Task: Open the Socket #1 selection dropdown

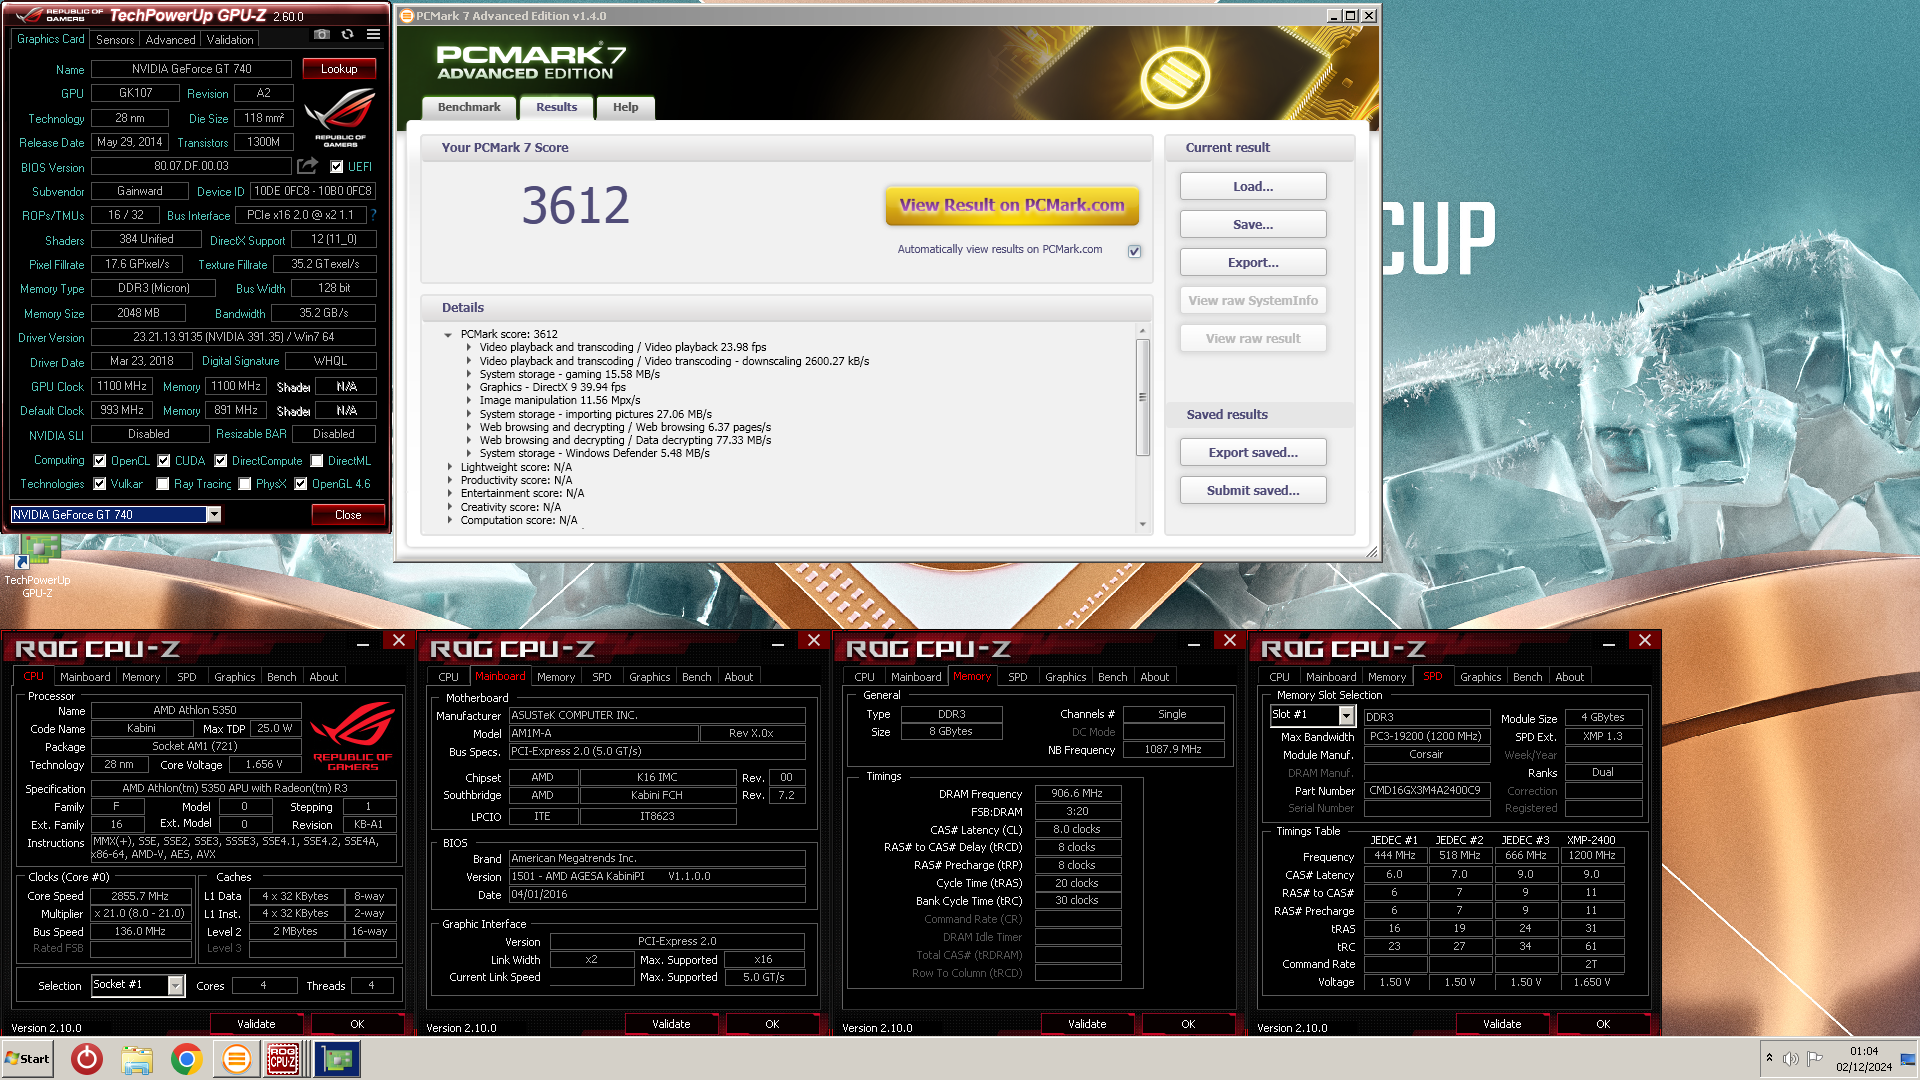Action: (x=176, y=985)
